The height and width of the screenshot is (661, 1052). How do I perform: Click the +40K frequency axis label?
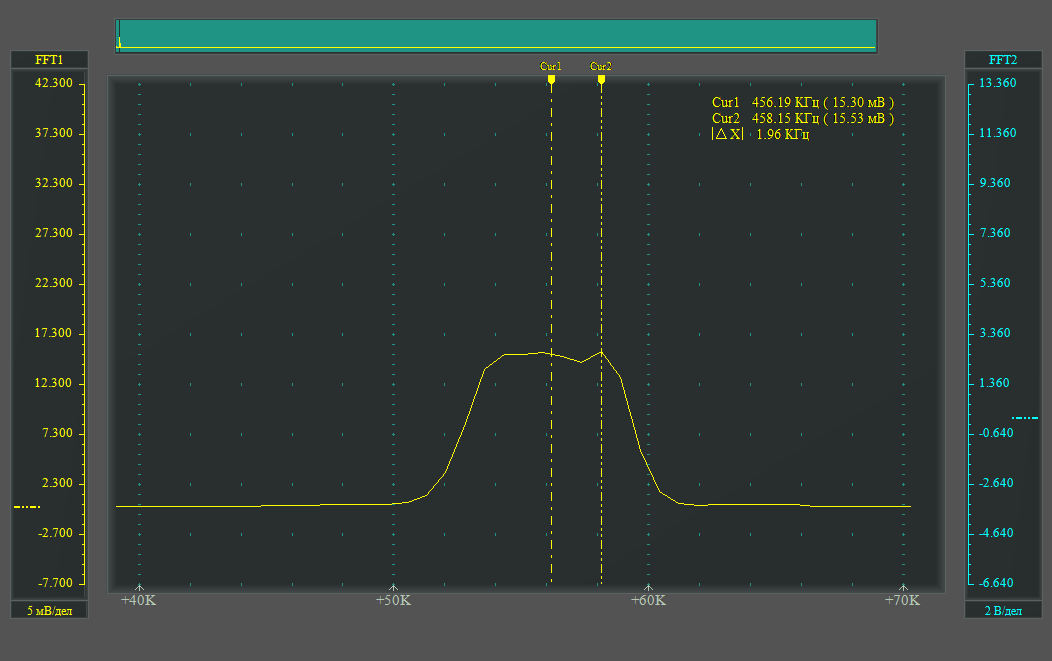coord(138,600)
